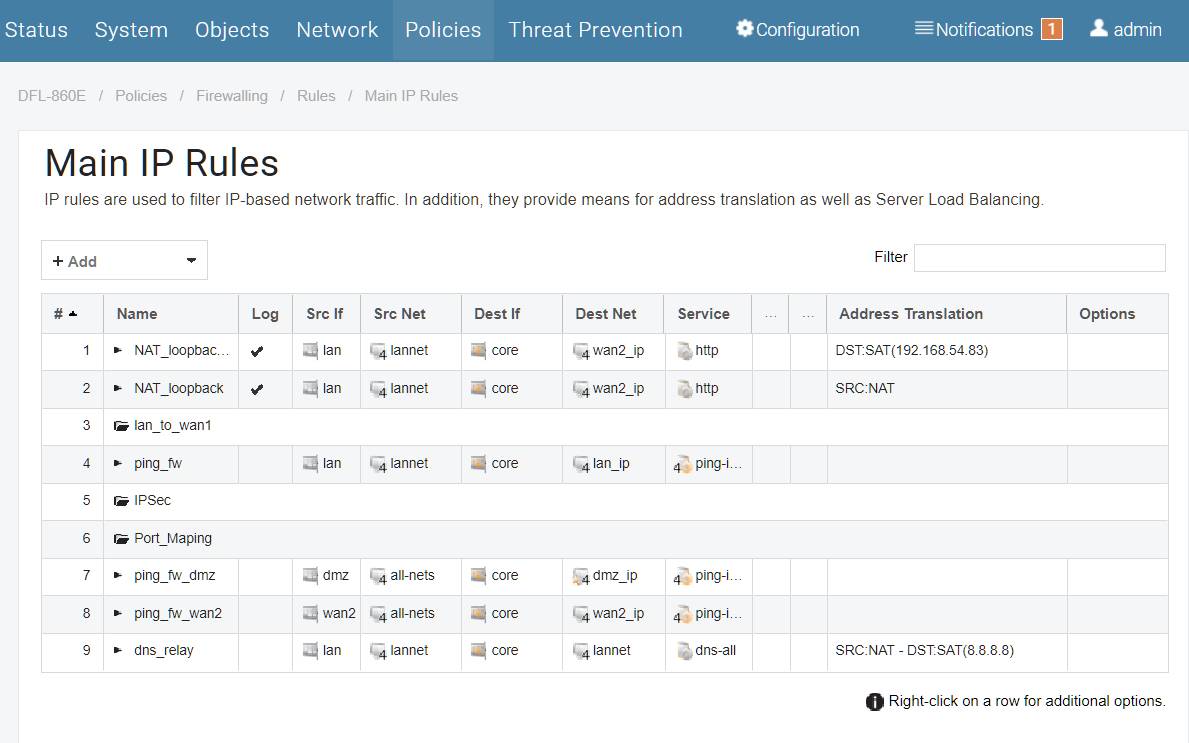Toggle Log checkmark for NAT_loopback rule 2

pos(257,390)
